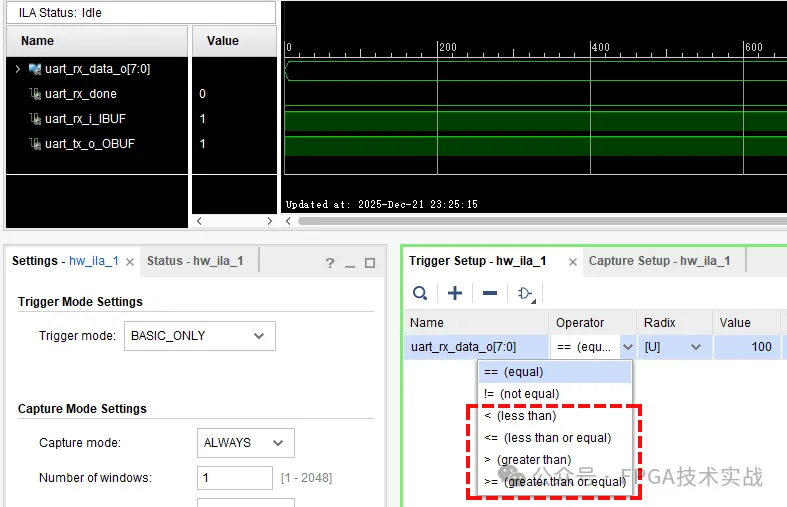Click the help question mark in Settings panel
Image resolution: width=787 pixels, height=507 pixels.
pos(330,263)
